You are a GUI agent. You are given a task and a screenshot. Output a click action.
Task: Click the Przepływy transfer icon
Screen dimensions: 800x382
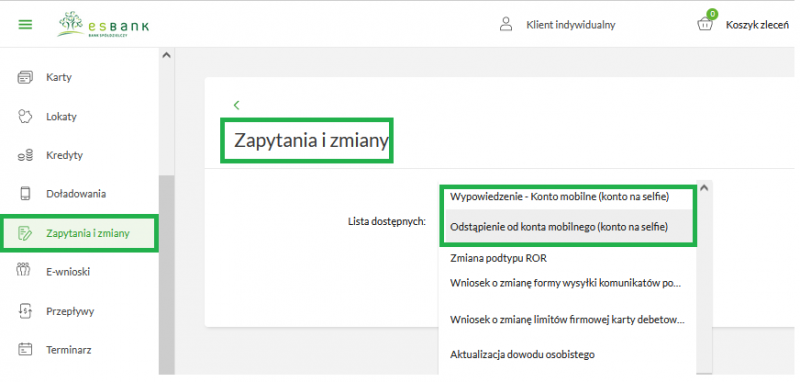[25, 311]
